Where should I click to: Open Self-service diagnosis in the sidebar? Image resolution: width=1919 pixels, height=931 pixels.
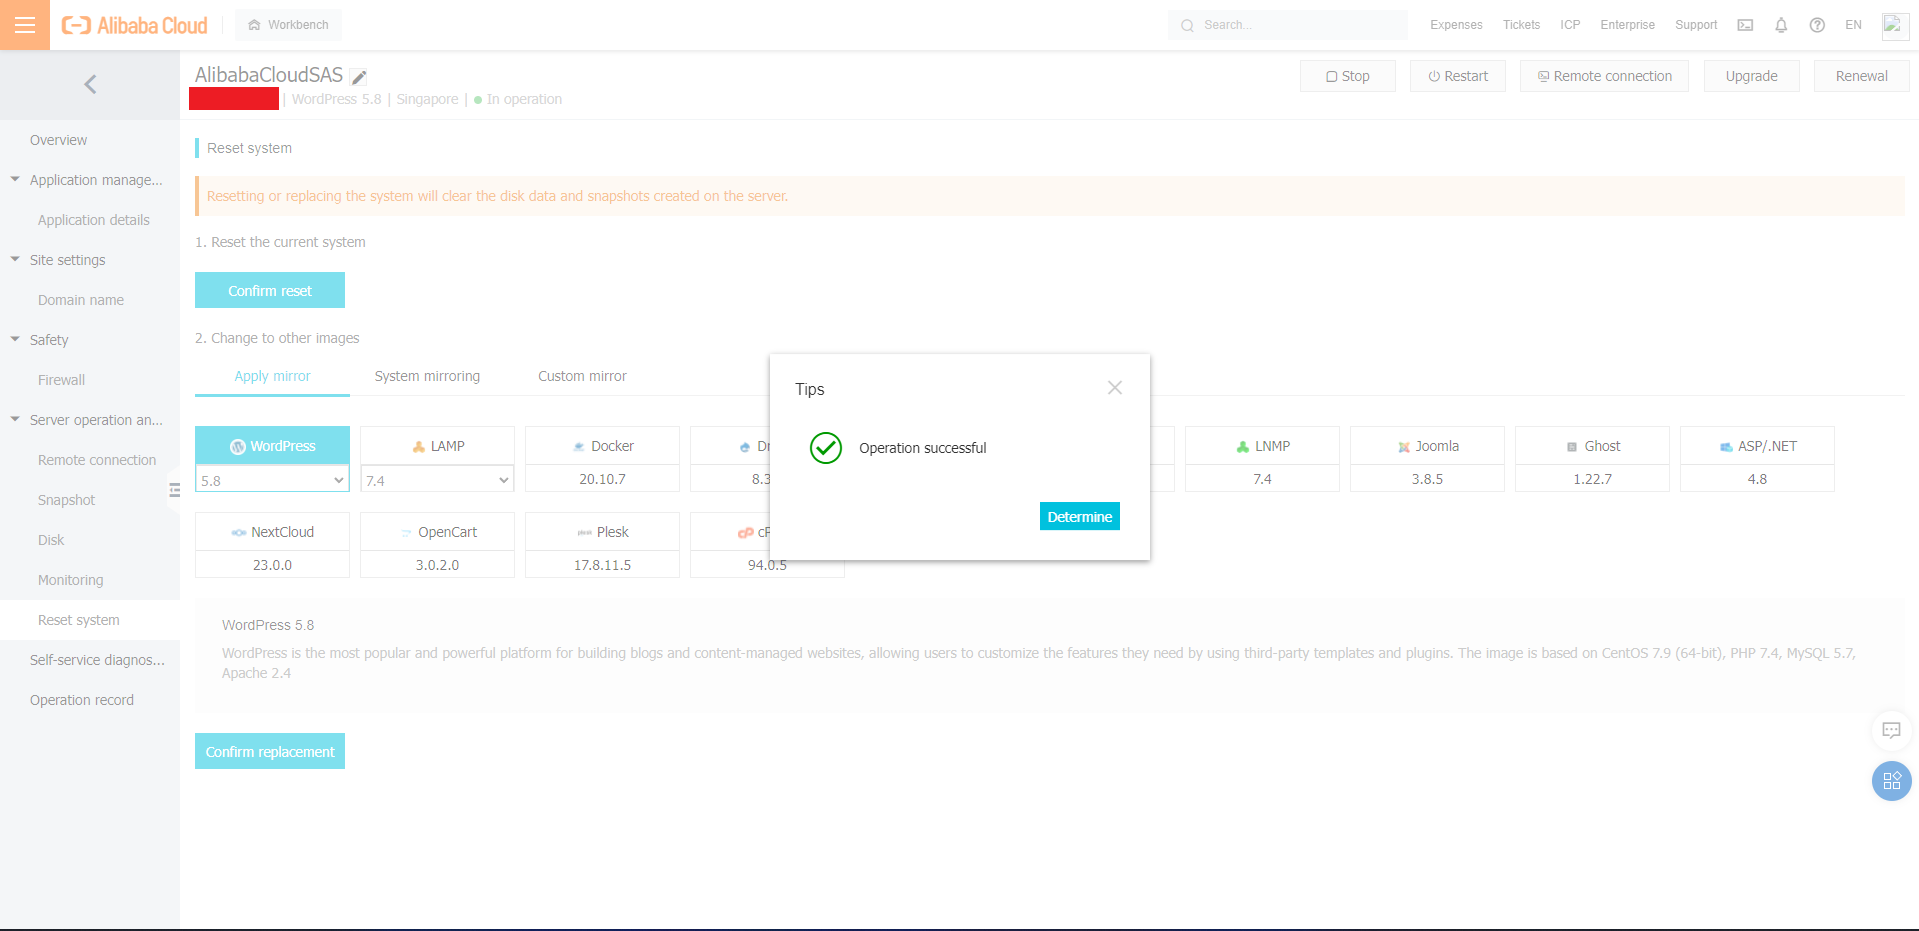(x=90, y=660)
